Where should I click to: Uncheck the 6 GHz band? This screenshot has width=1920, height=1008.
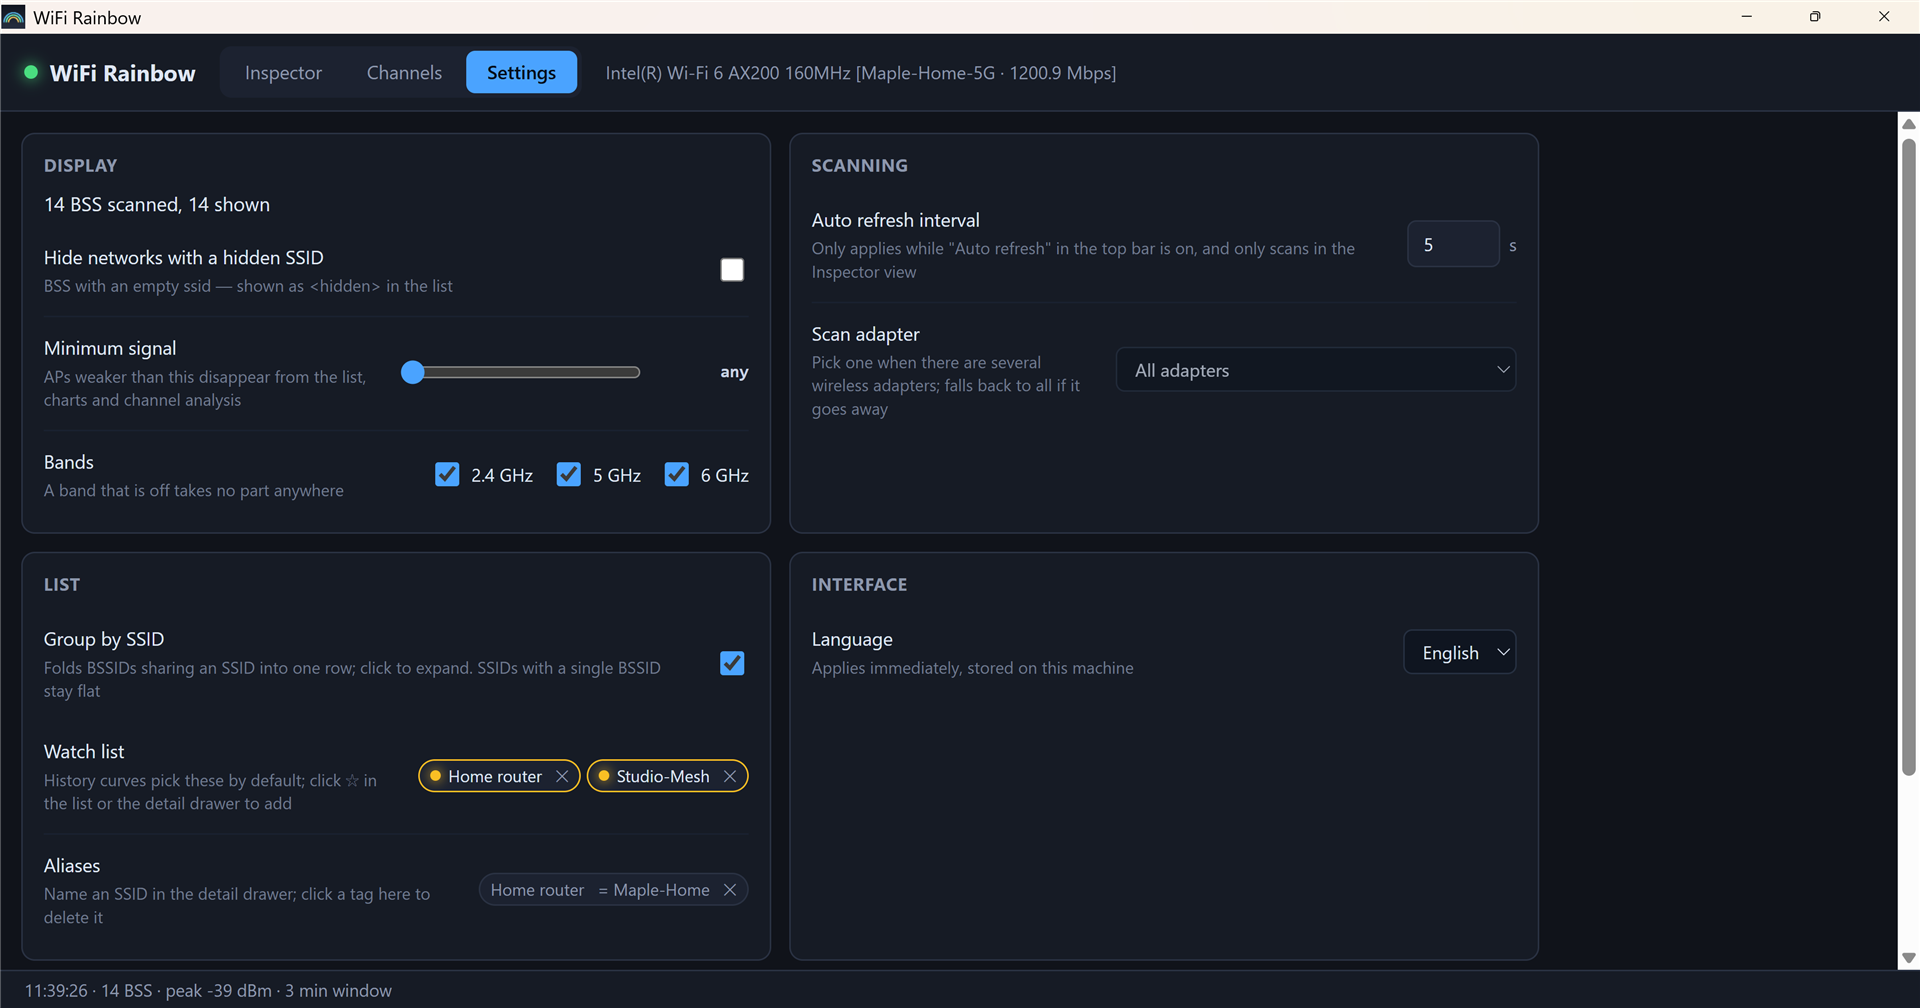point(677,474)
